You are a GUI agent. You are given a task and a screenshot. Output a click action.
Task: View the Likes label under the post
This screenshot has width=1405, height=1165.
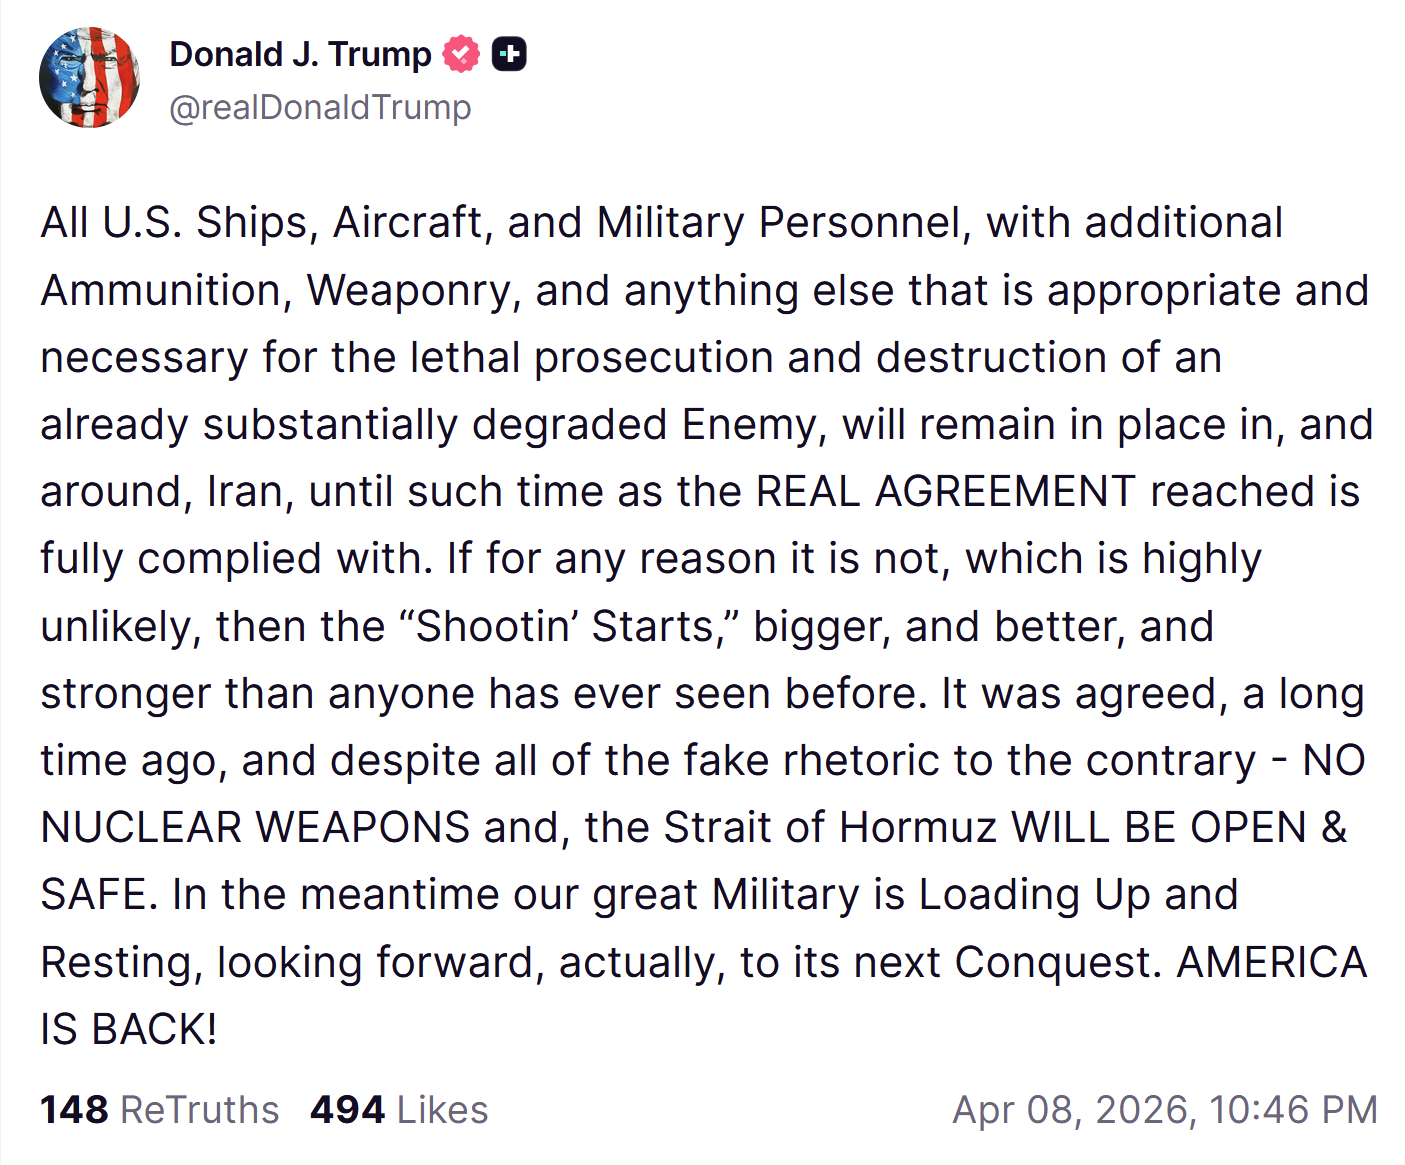[442, 1110]
